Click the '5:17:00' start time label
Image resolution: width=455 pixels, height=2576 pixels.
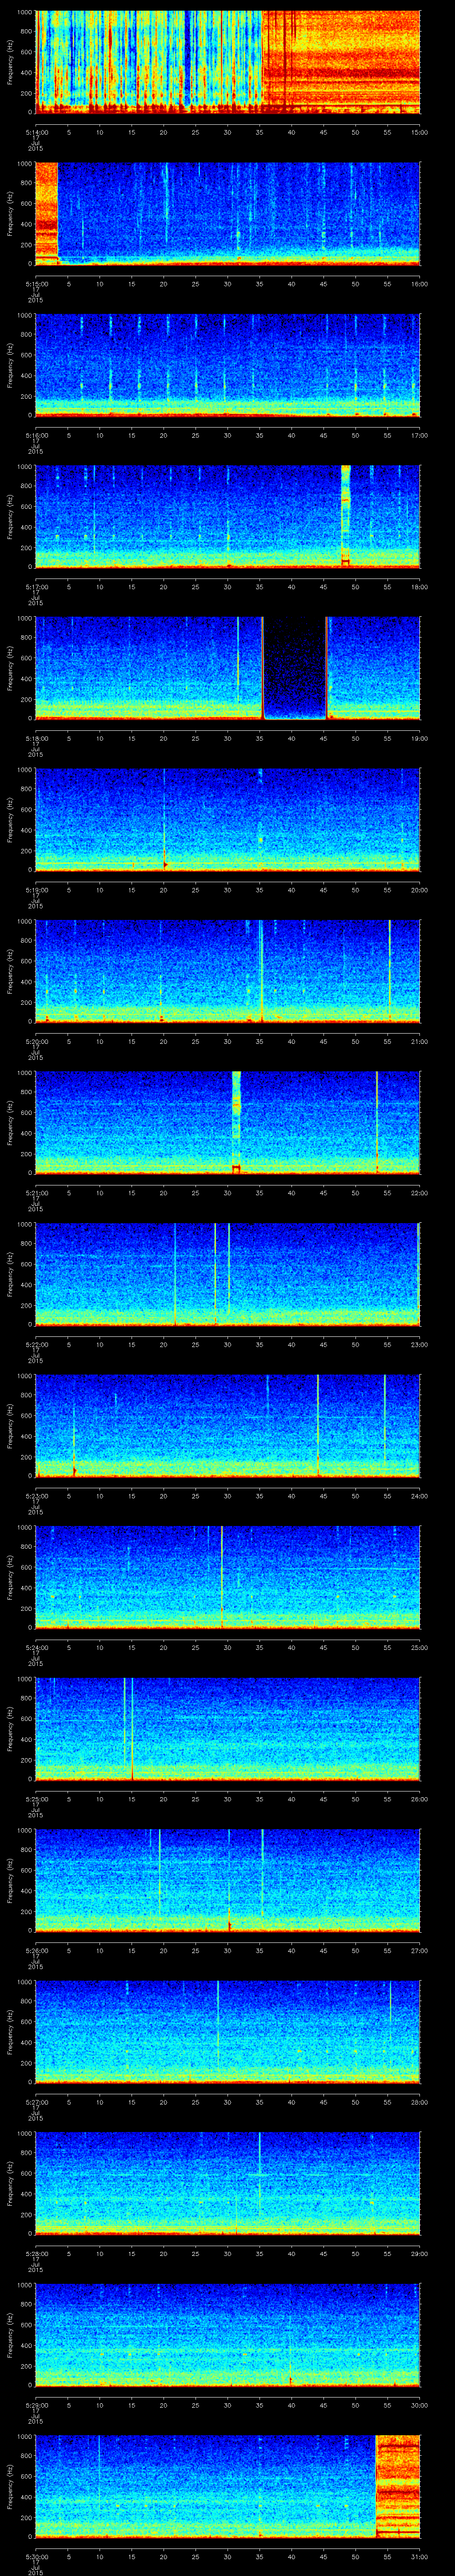[x=36, y=586]
